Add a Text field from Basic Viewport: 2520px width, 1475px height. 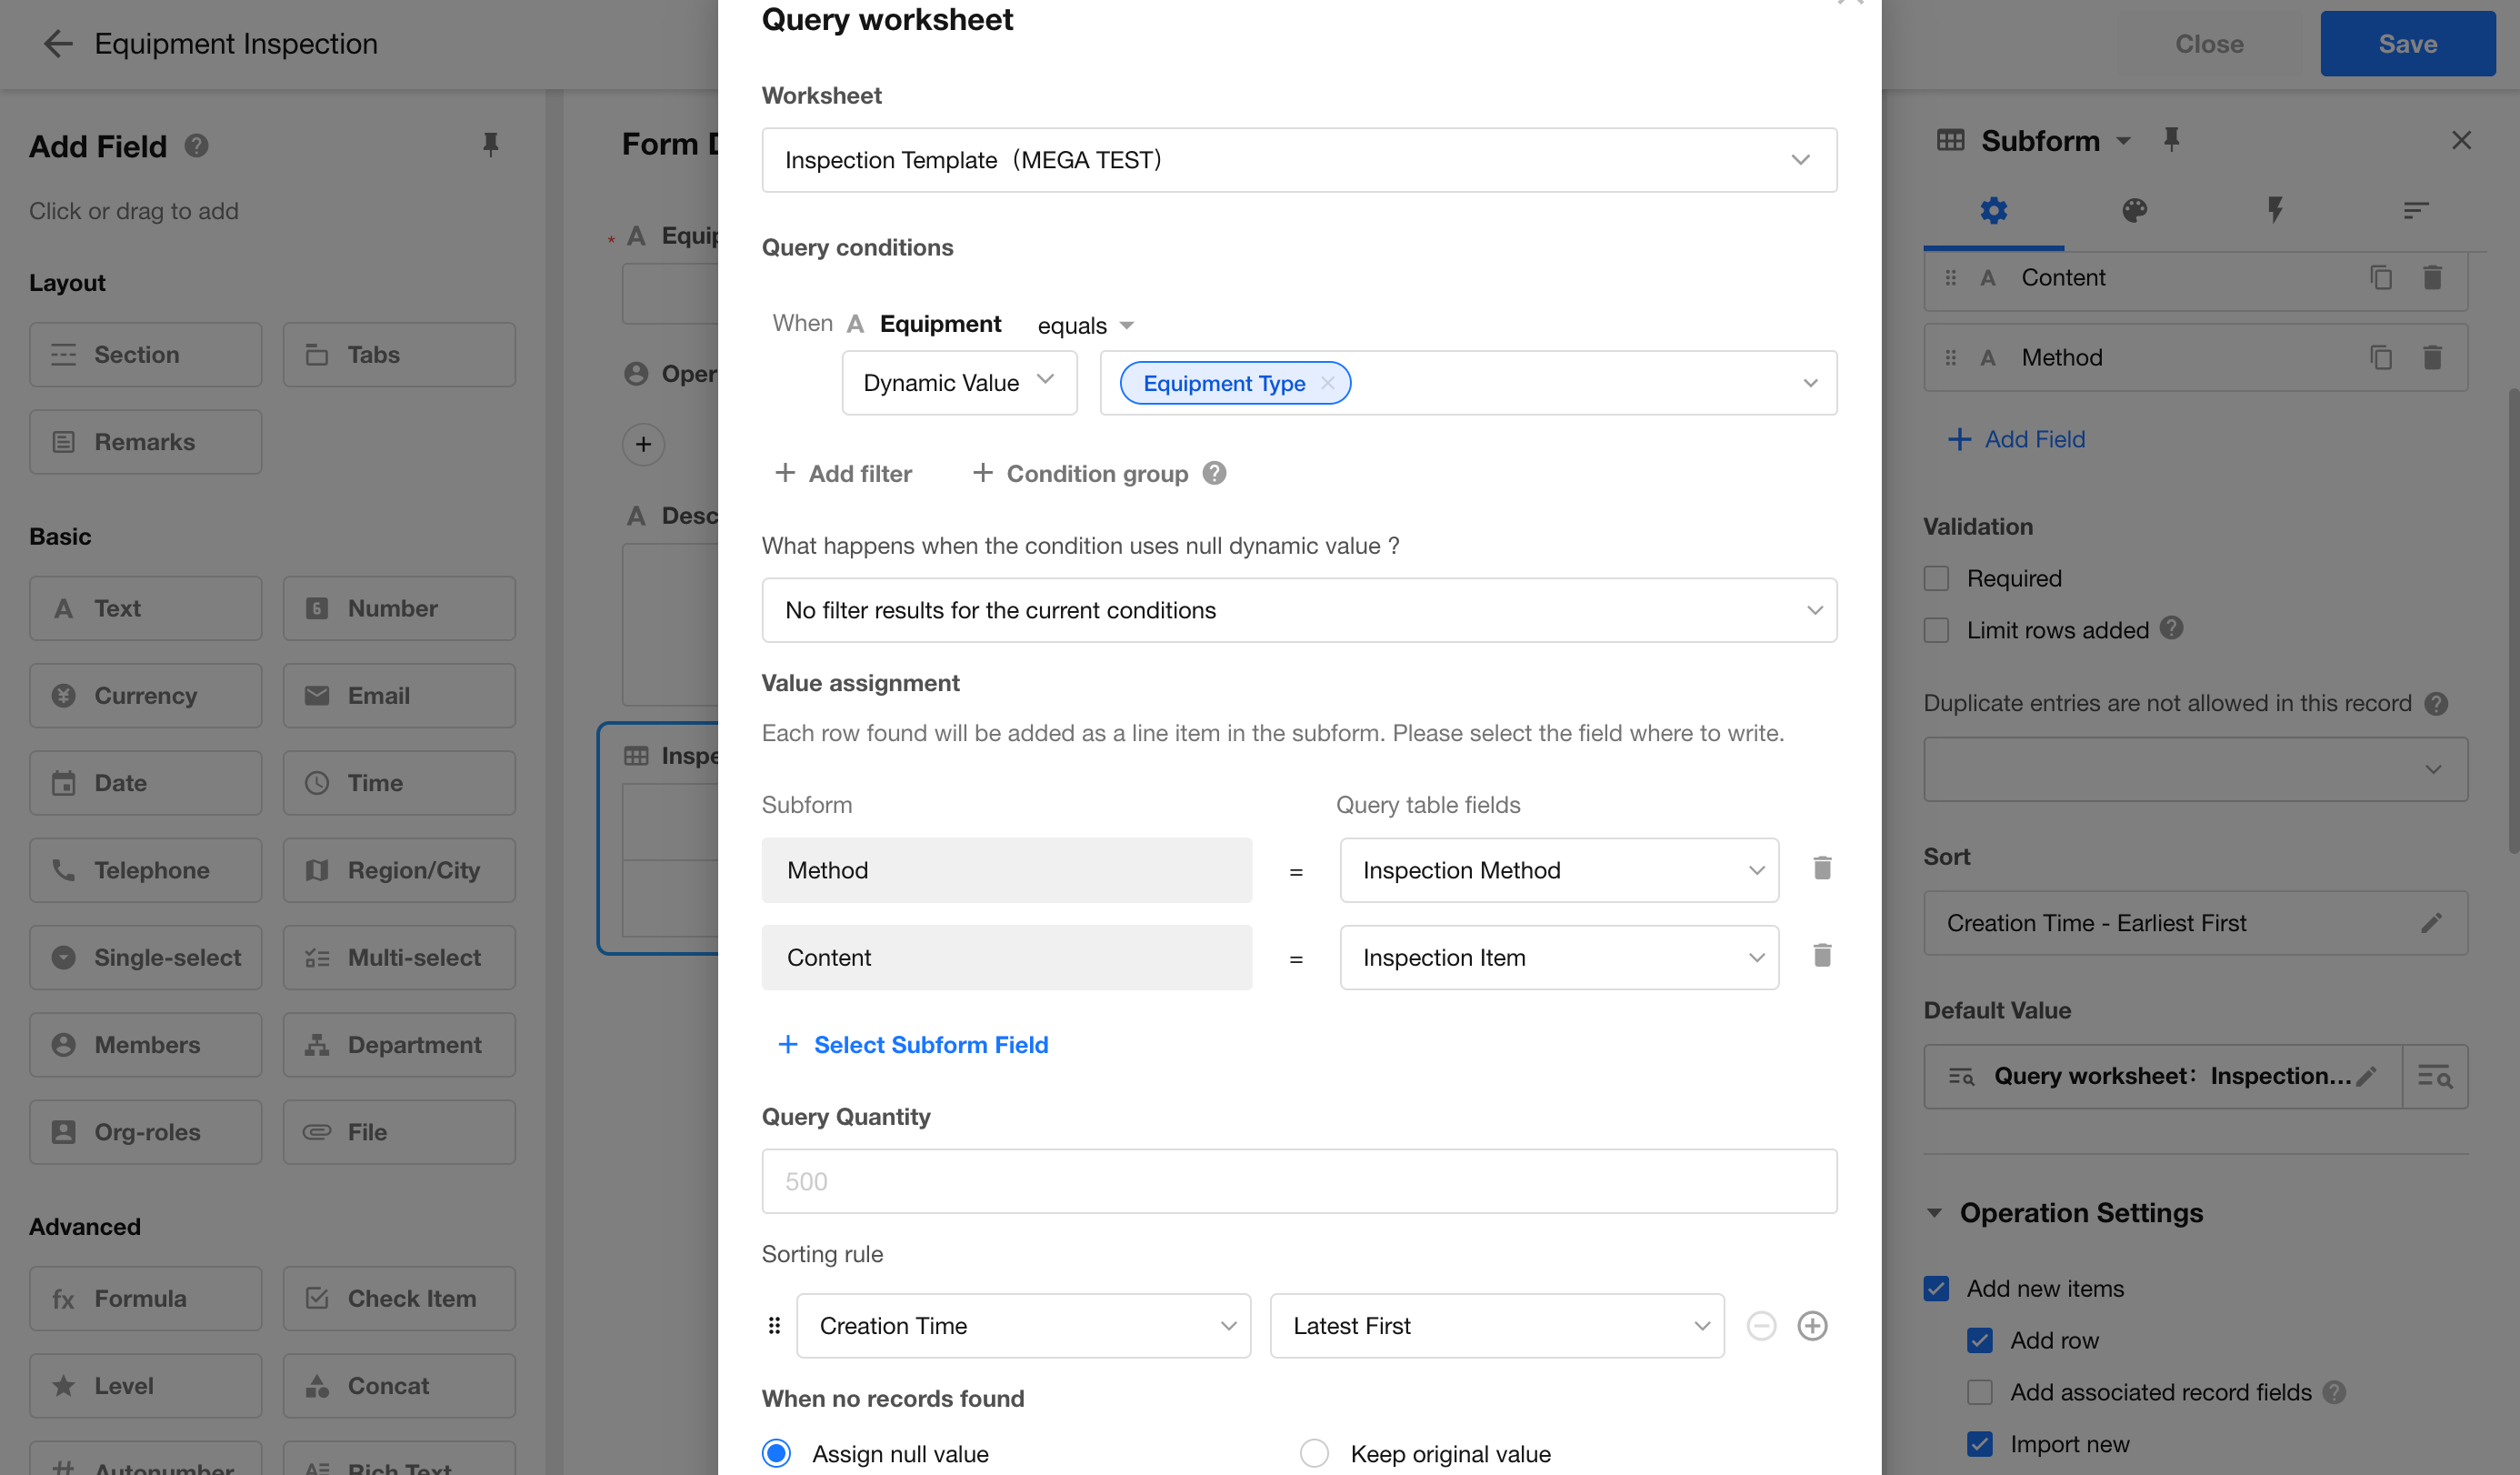point(146,608)
